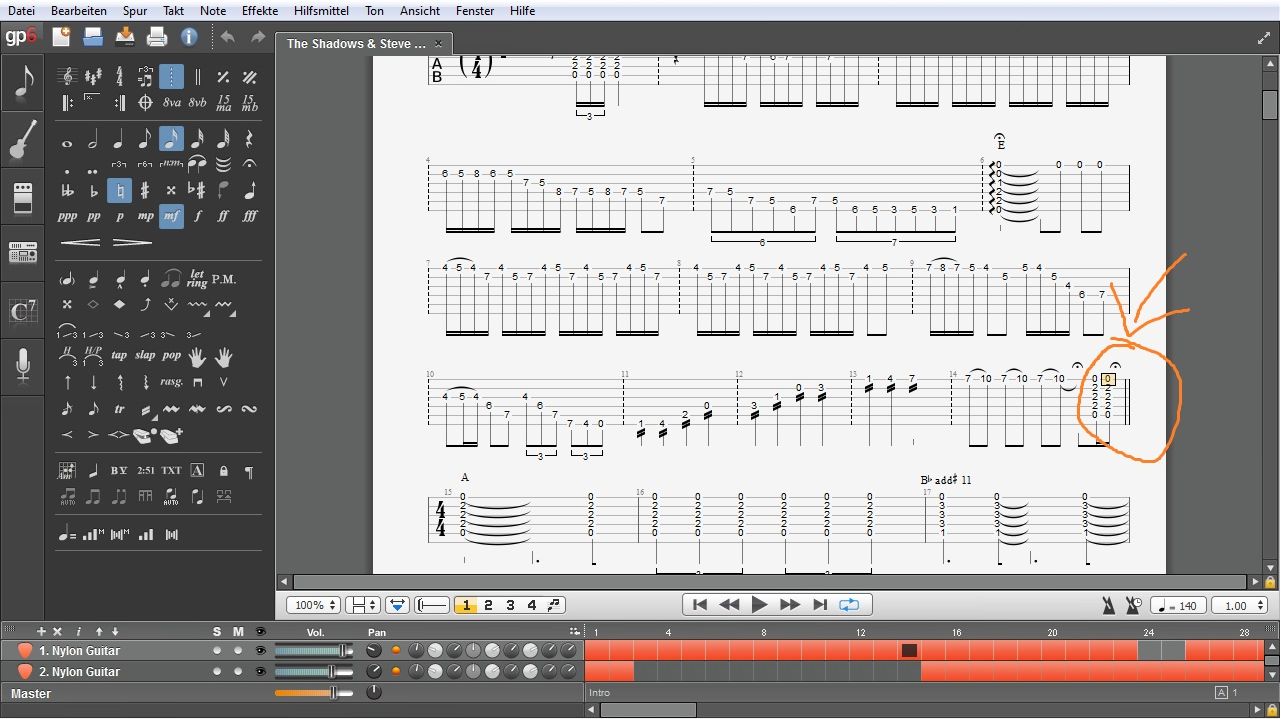The height and width of the screenshot is (719, 1281).
Task: Open the 1.00 relative speed selector
Action: tap(1240, 605)
